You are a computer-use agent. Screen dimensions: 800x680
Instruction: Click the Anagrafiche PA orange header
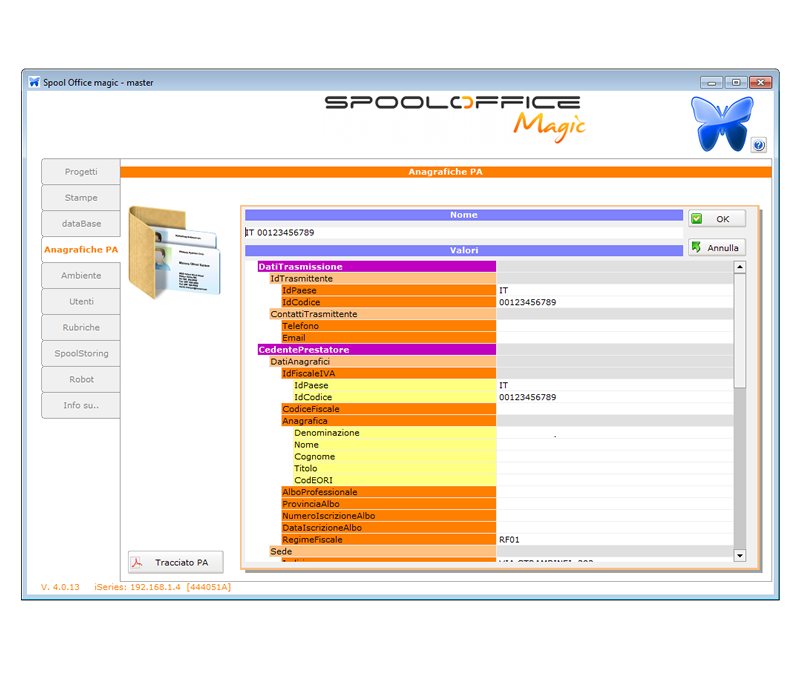pos(445,172)
